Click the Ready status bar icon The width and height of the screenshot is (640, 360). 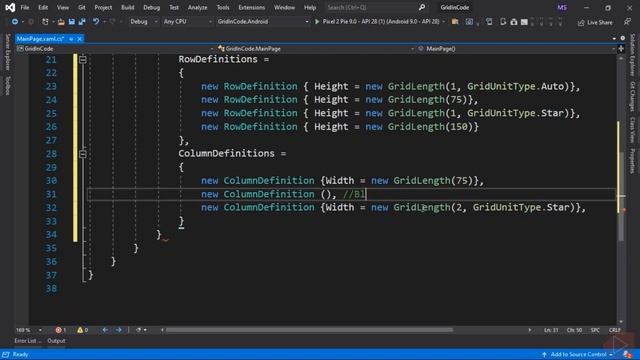6,355
